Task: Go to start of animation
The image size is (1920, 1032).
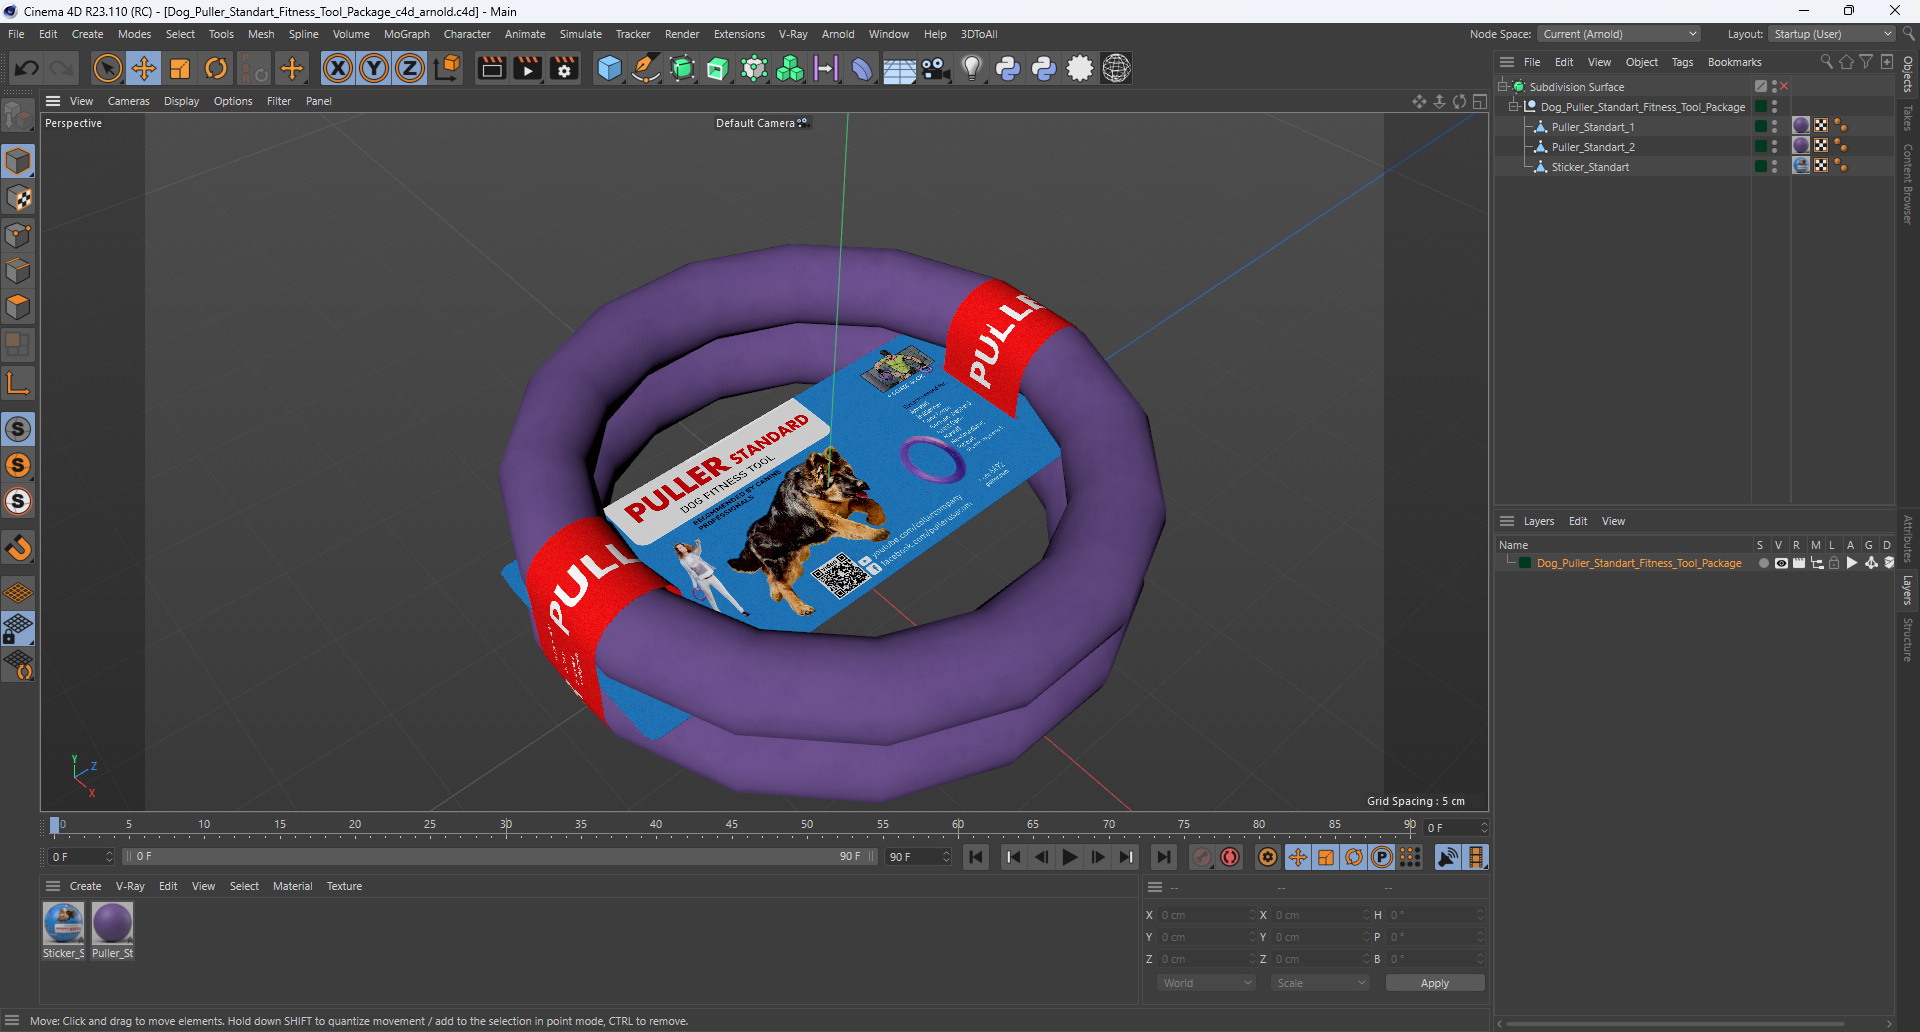Action: 976,857
